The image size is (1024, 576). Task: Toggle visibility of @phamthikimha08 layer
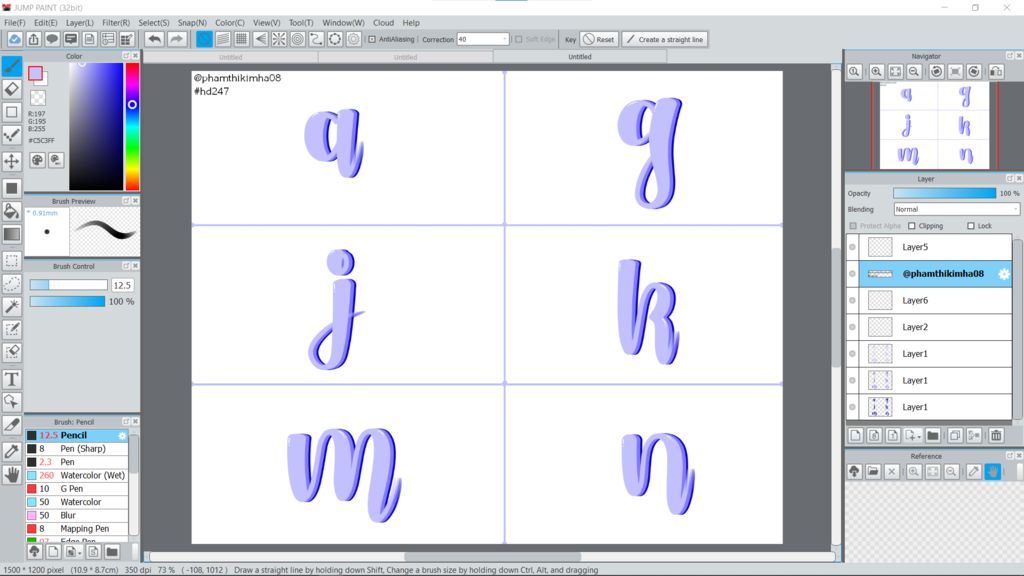(852, 274)
